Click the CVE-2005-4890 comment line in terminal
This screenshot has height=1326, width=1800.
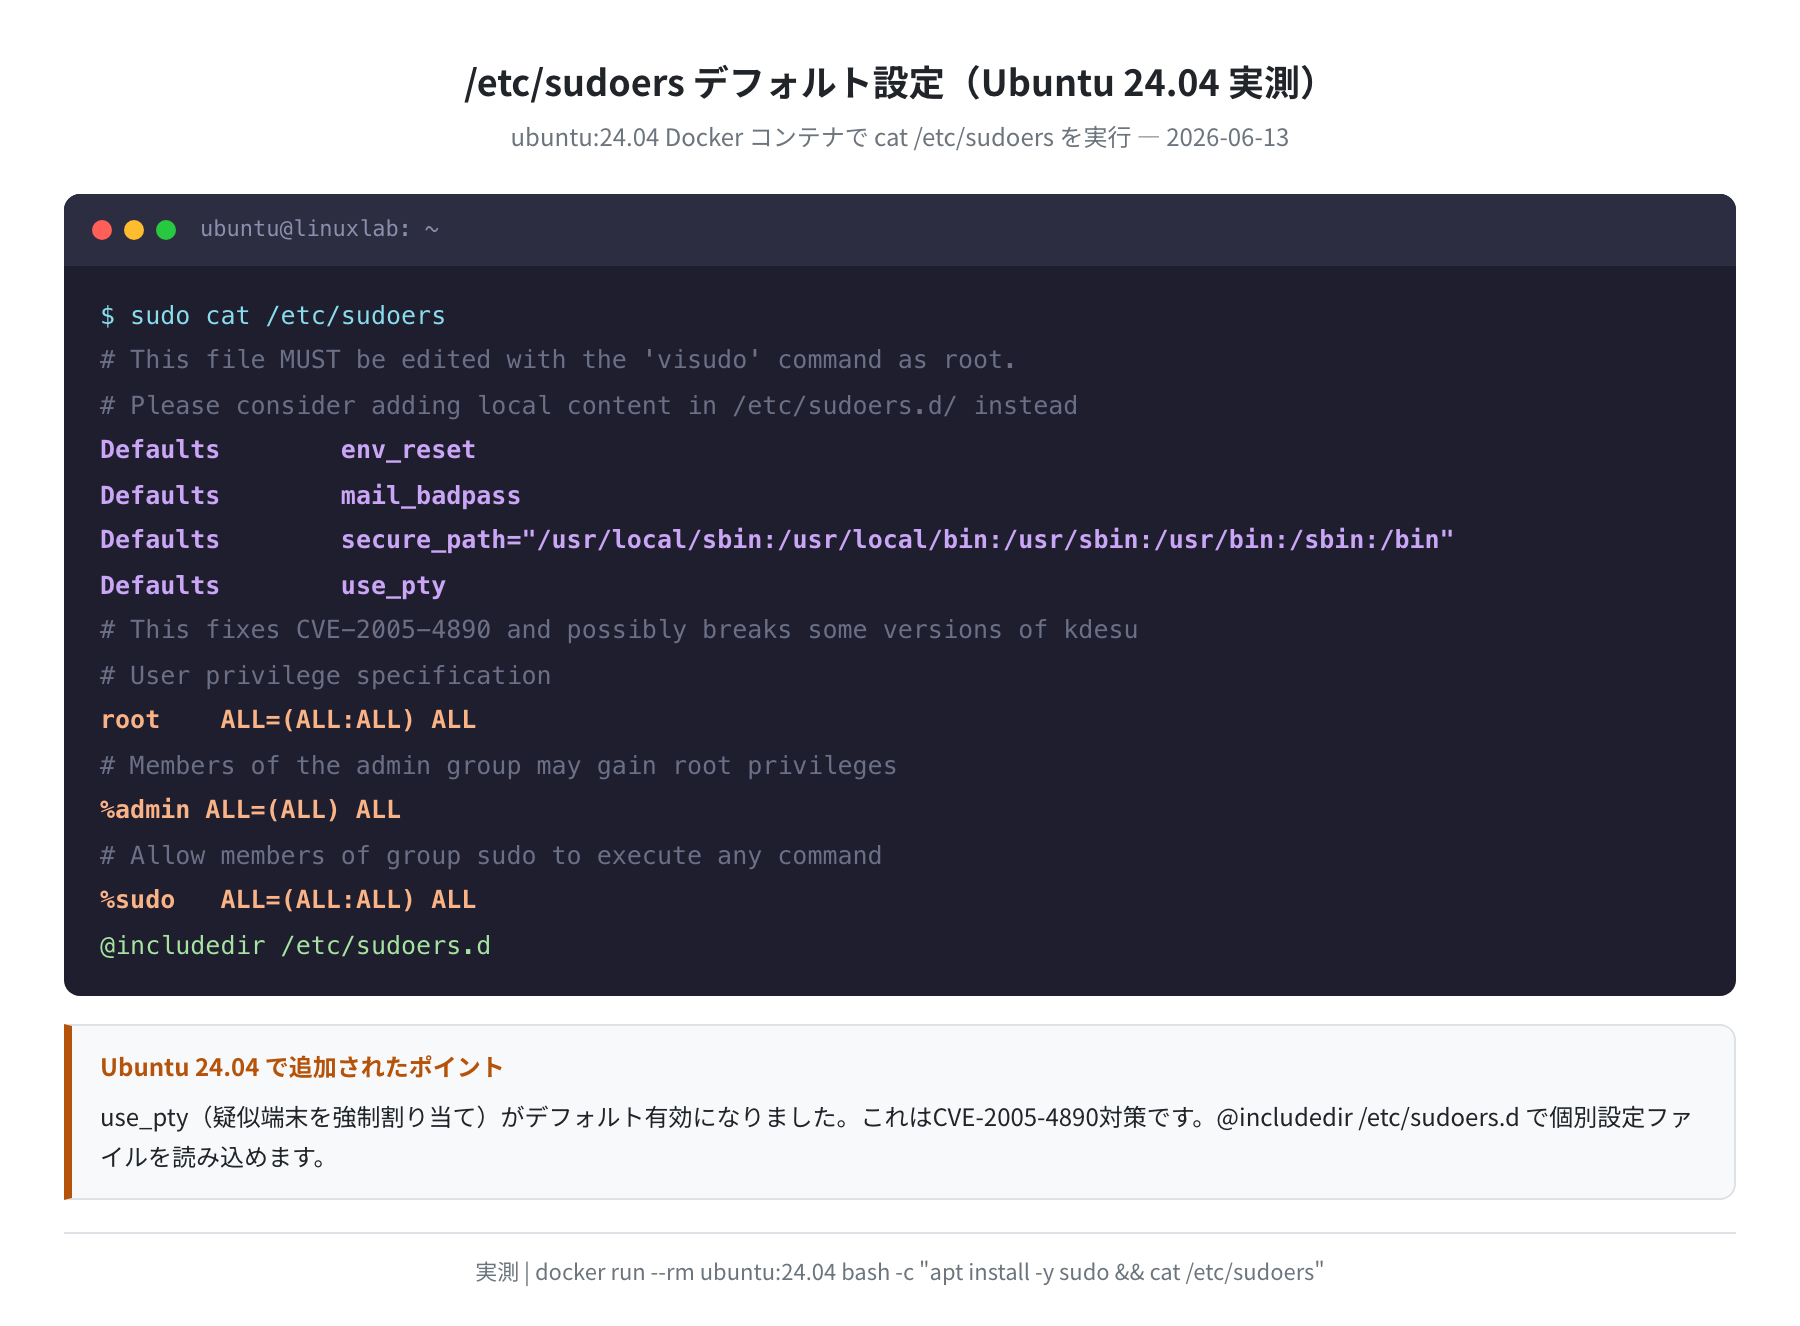[619, 630]
